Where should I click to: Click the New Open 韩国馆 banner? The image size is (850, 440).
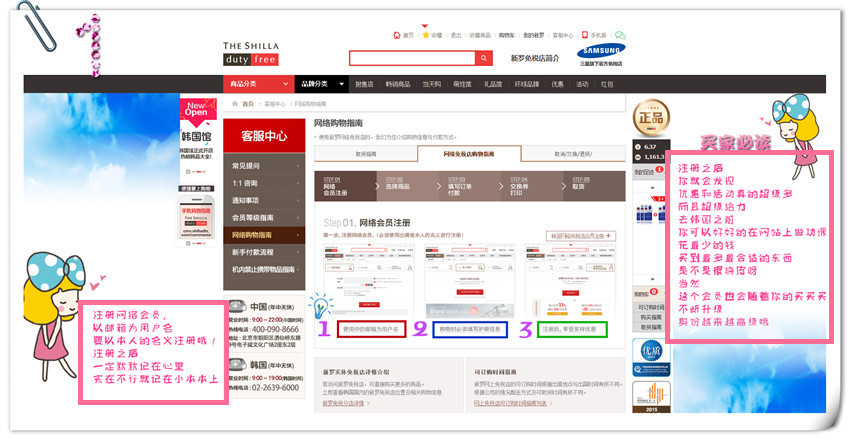tap(197, 135)
